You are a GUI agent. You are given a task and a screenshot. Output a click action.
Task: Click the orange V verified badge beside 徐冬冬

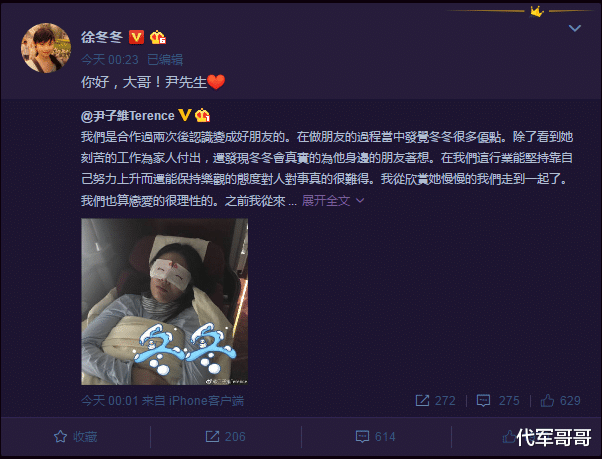click(136, 37)
